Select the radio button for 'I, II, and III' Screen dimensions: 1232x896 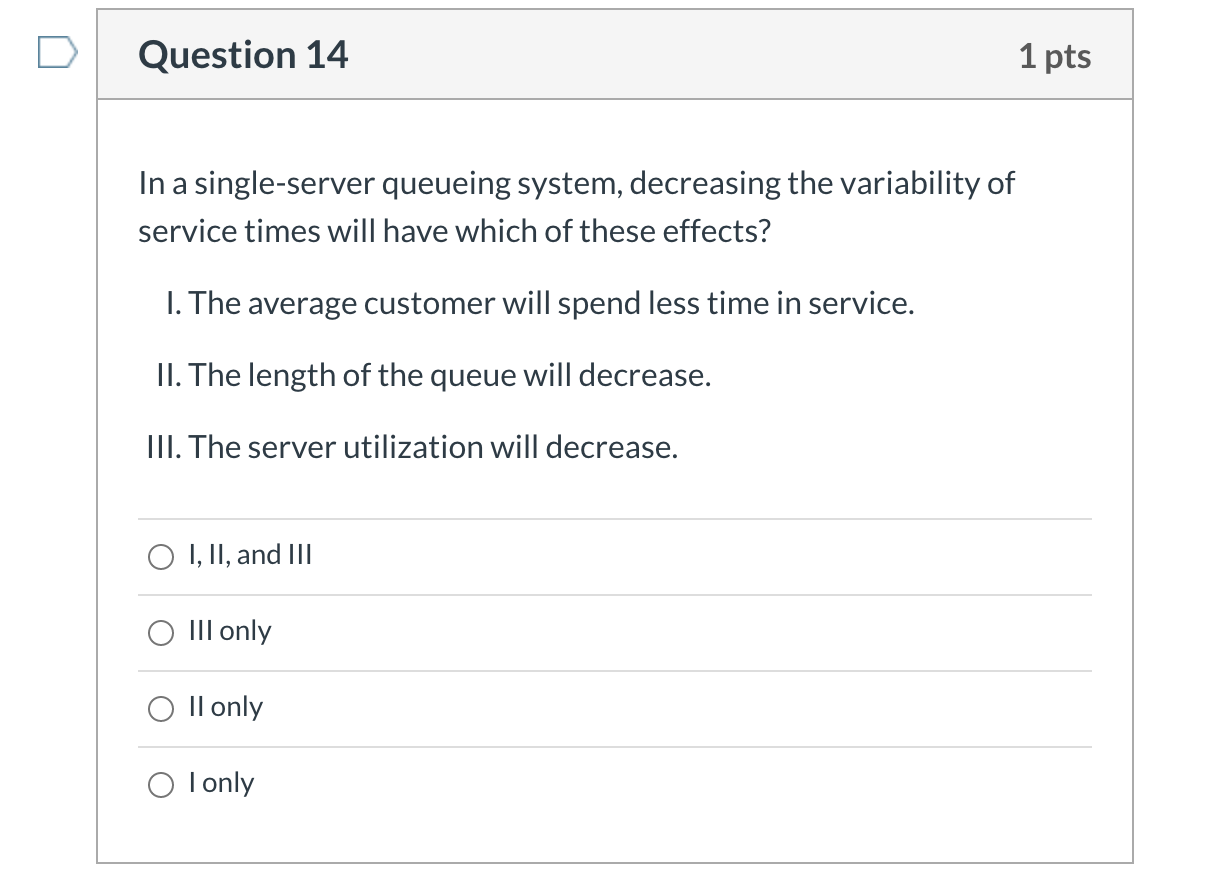pyautogui.click(x=161, y=556)
